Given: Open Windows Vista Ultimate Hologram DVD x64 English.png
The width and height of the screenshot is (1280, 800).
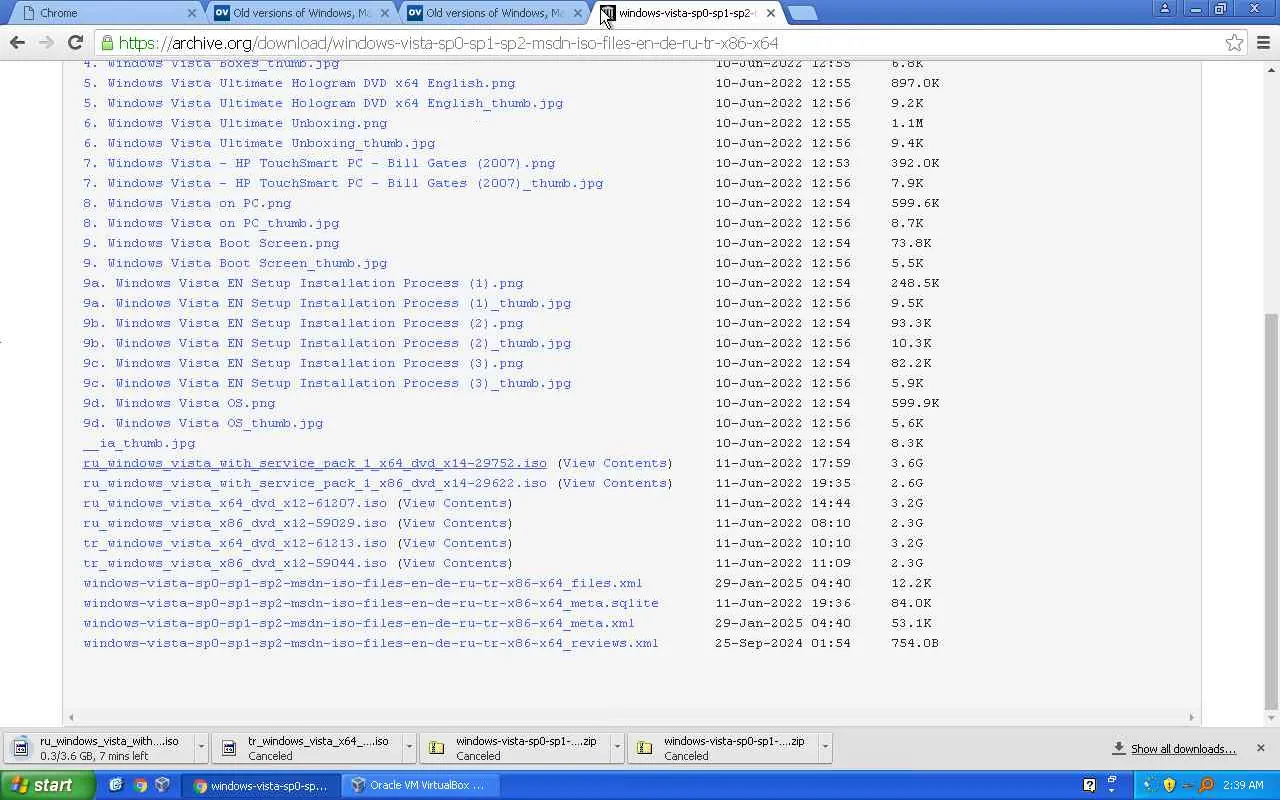Looking at the screenshot, I should (299, 83).
